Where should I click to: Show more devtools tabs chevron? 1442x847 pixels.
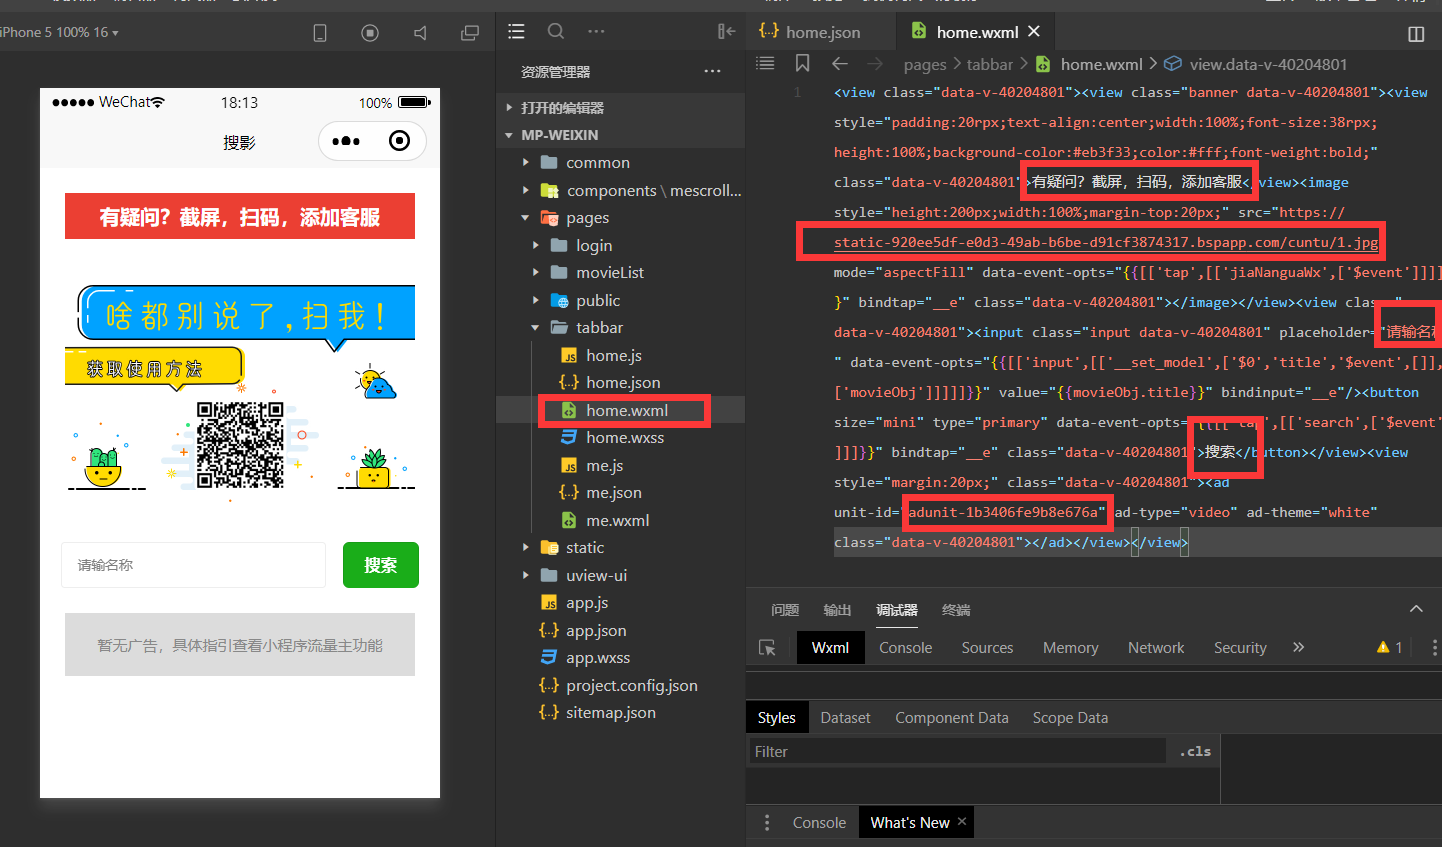[1298, 647]
